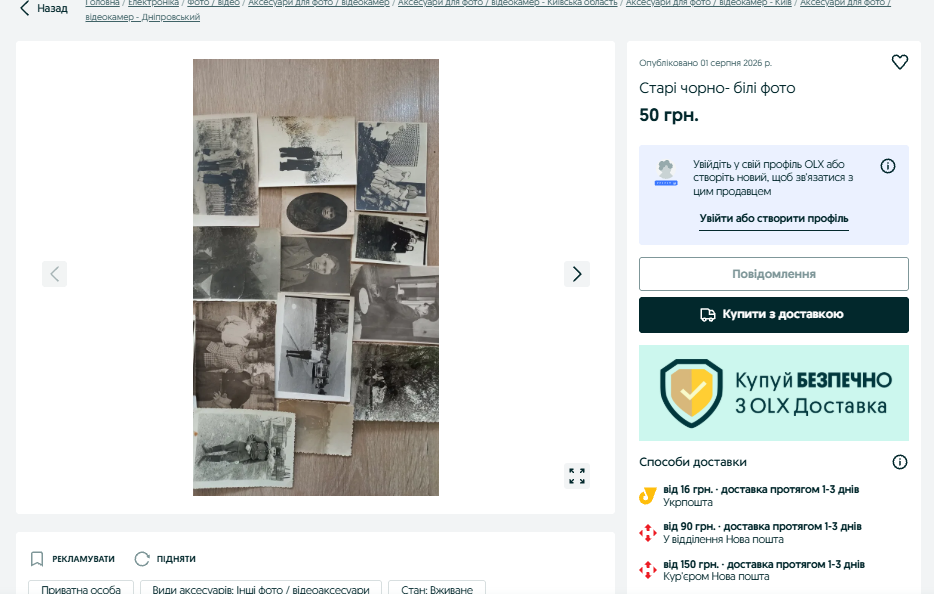Click the main listing photo
Screen dimensions: 934x594
(x=316, y=277)
